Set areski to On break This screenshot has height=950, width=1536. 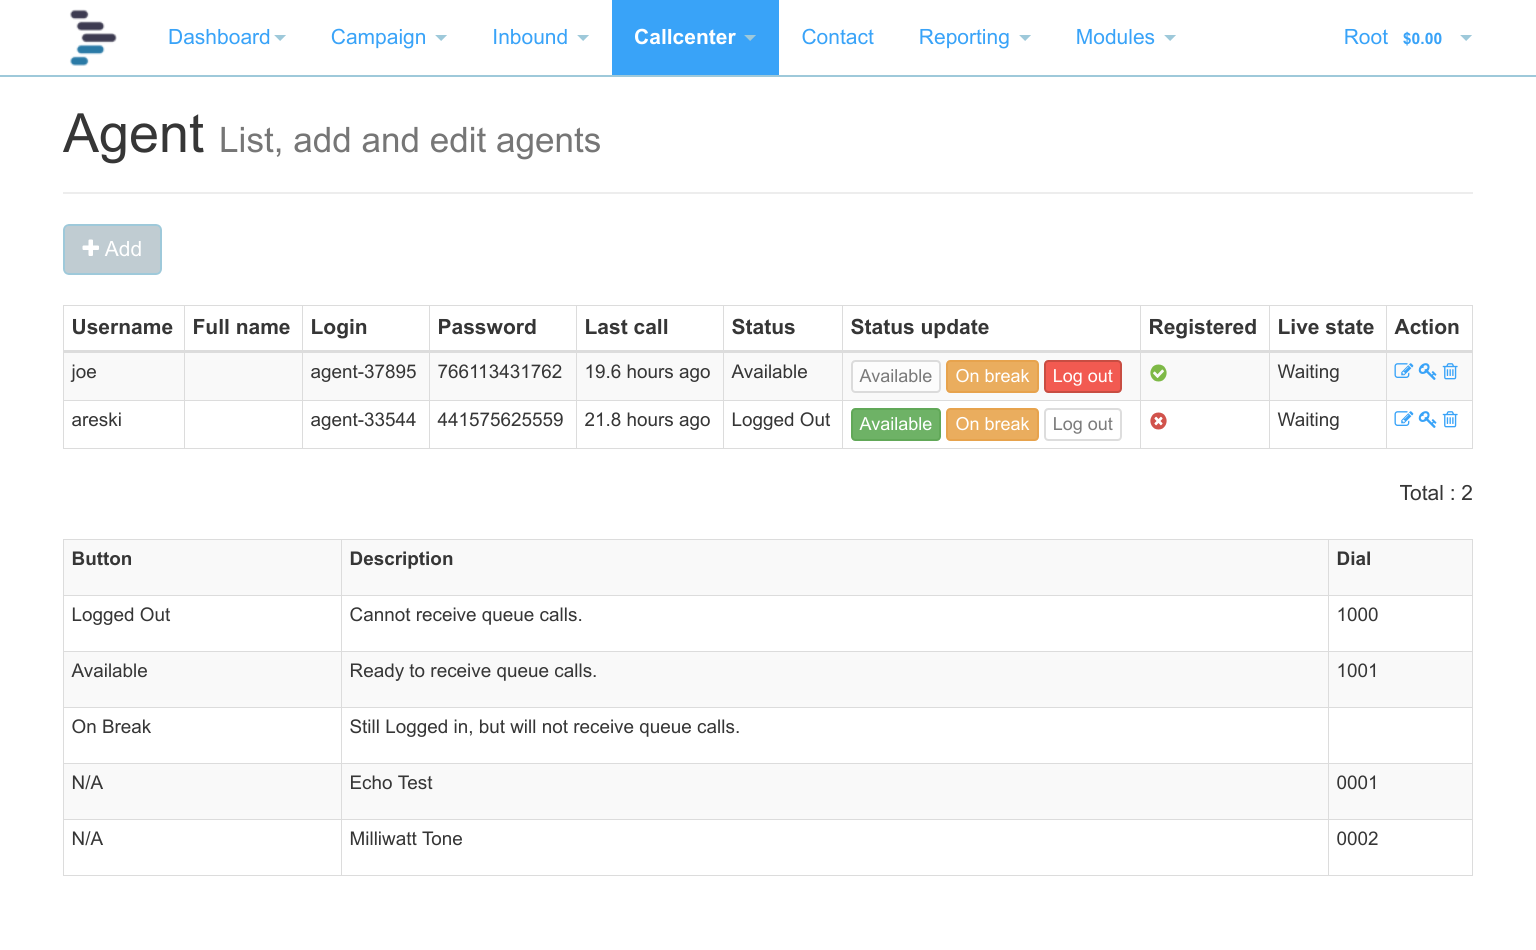[992, 424]
